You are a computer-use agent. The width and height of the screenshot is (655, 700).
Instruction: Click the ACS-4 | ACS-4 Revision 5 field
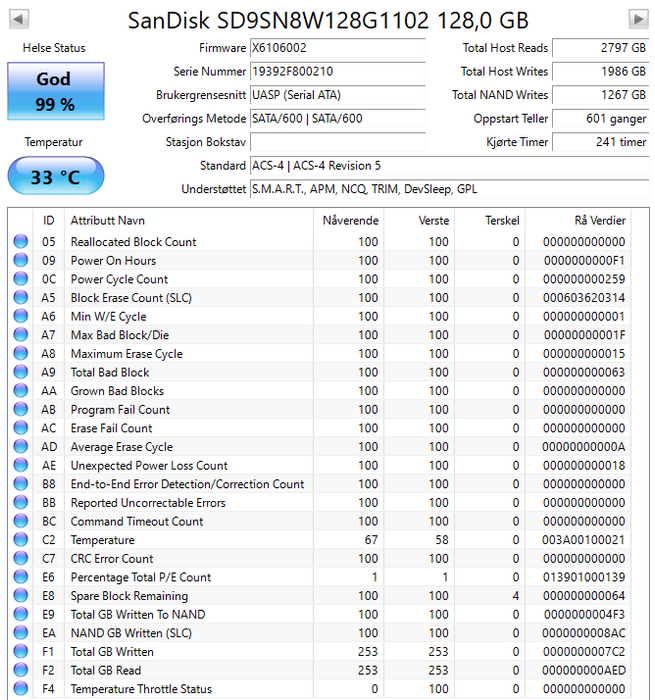pos(449,166)
